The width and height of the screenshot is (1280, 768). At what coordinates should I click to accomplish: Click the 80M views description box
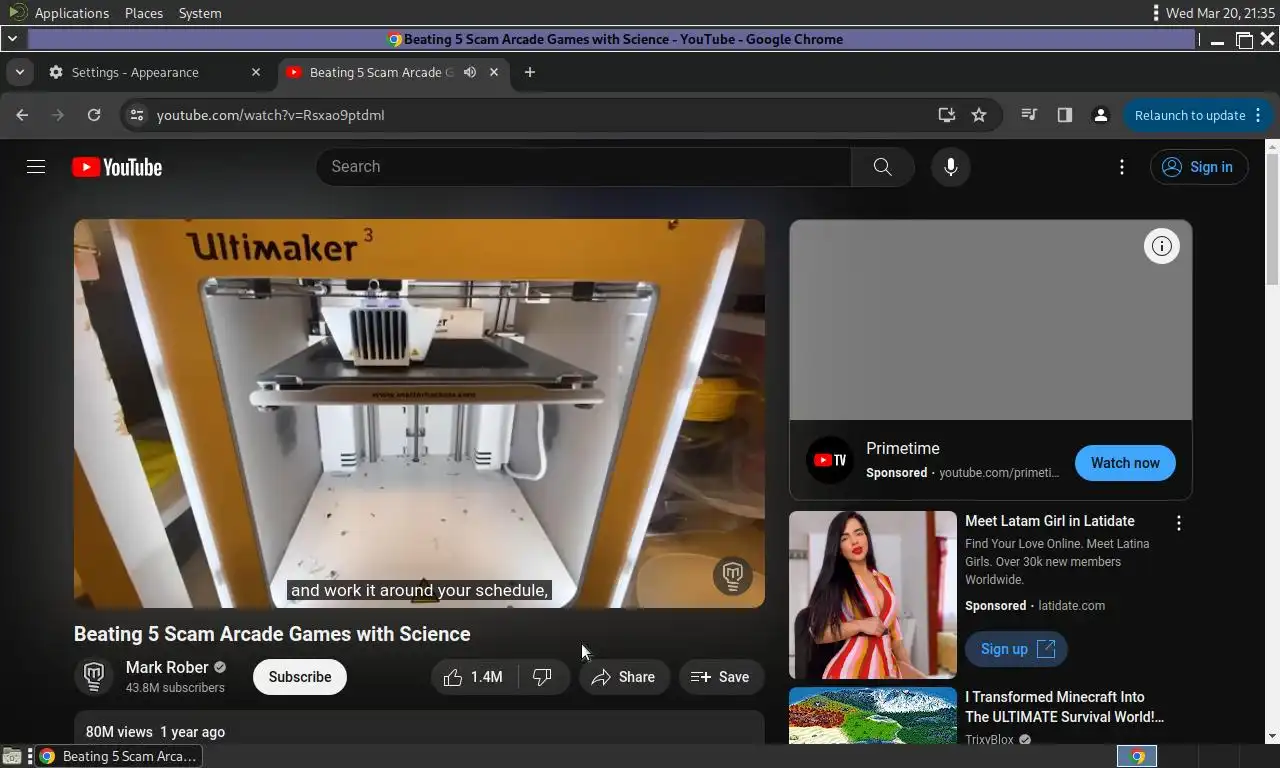419,727
